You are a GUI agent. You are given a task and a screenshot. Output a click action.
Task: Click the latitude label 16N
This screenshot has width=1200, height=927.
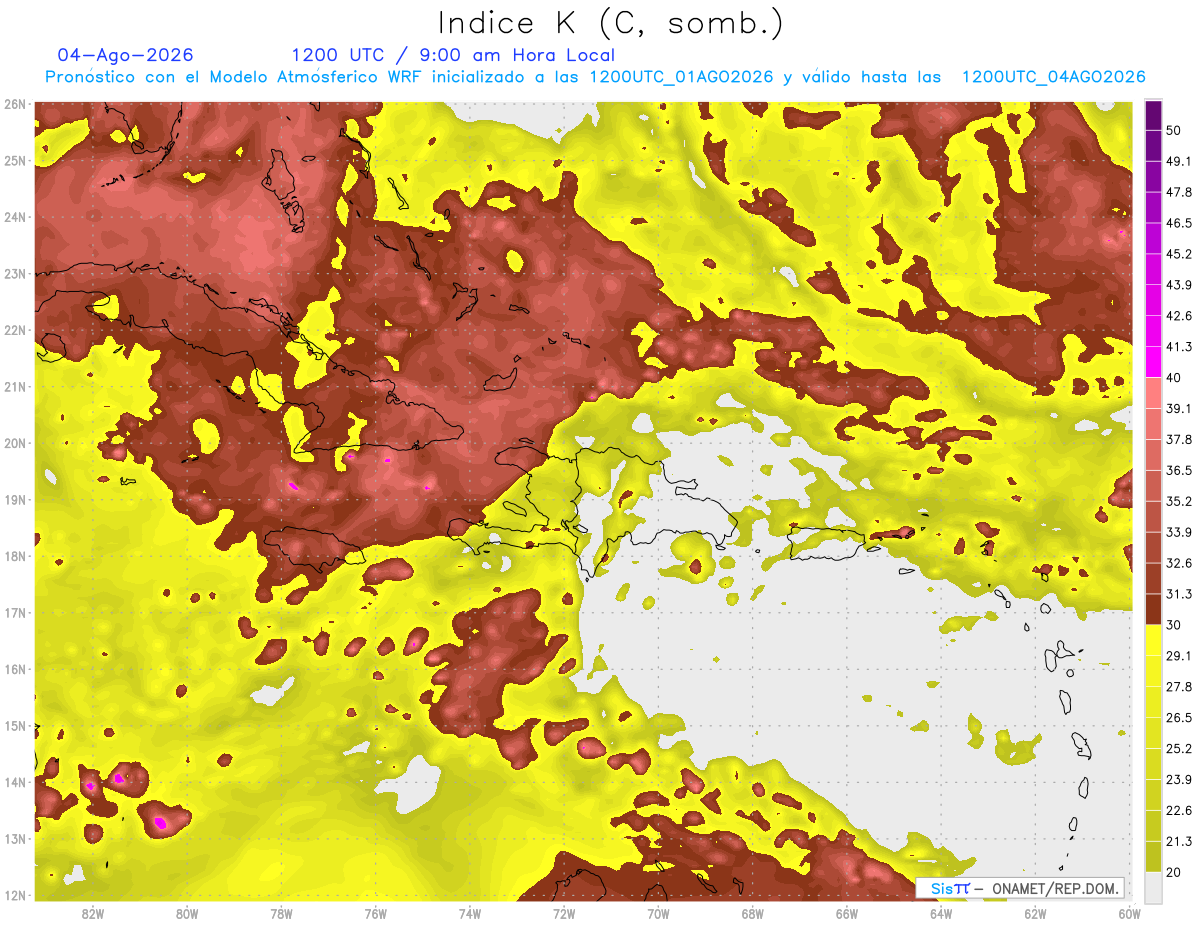coord(15,669)
